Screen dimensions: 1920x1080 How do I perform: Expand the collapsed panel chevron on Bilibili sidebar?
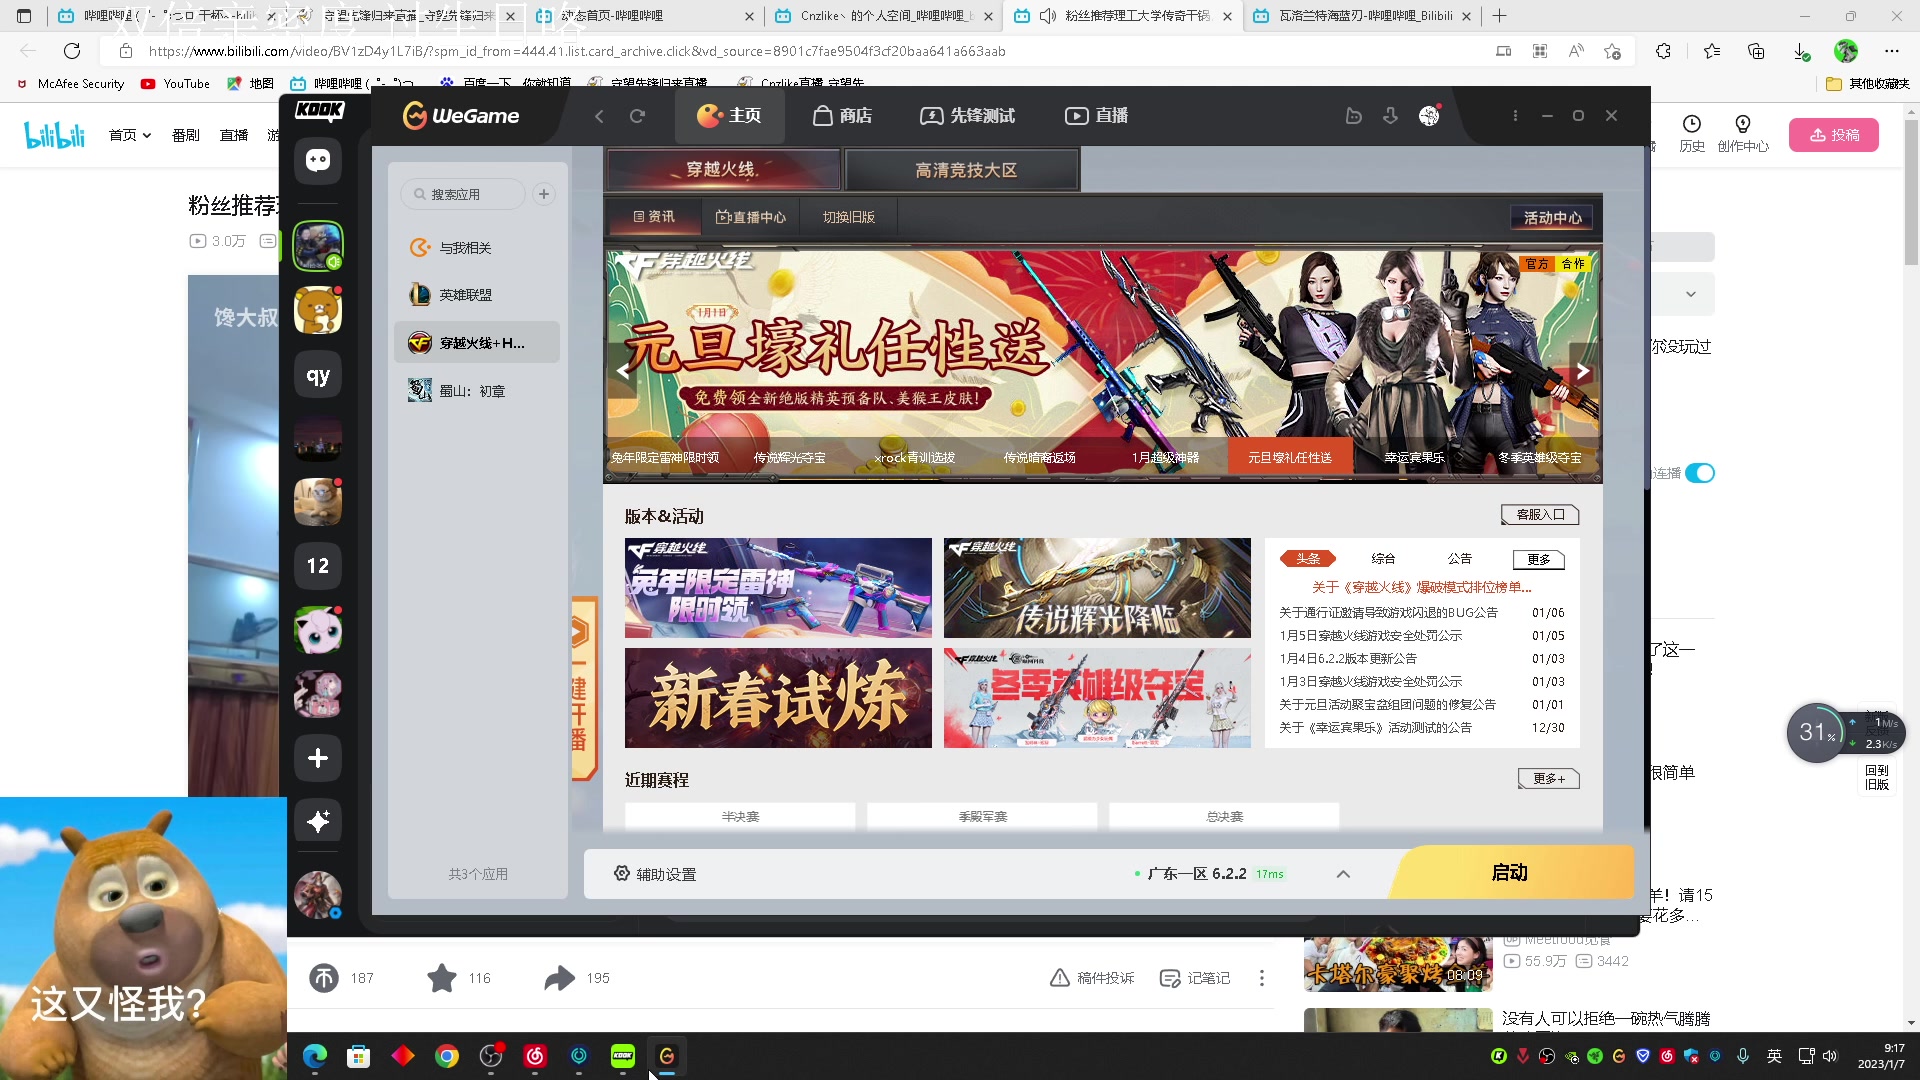click(x=1691, y=294)
